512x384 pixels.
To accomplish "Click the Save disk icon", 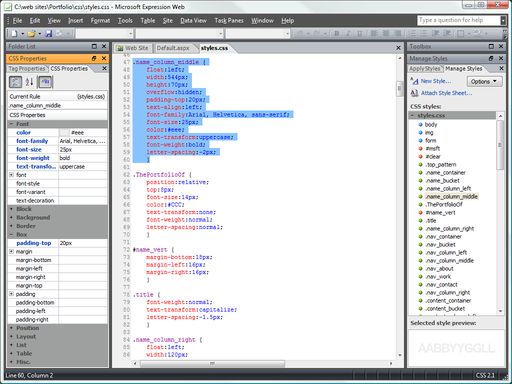I will (x=49, y=33).
